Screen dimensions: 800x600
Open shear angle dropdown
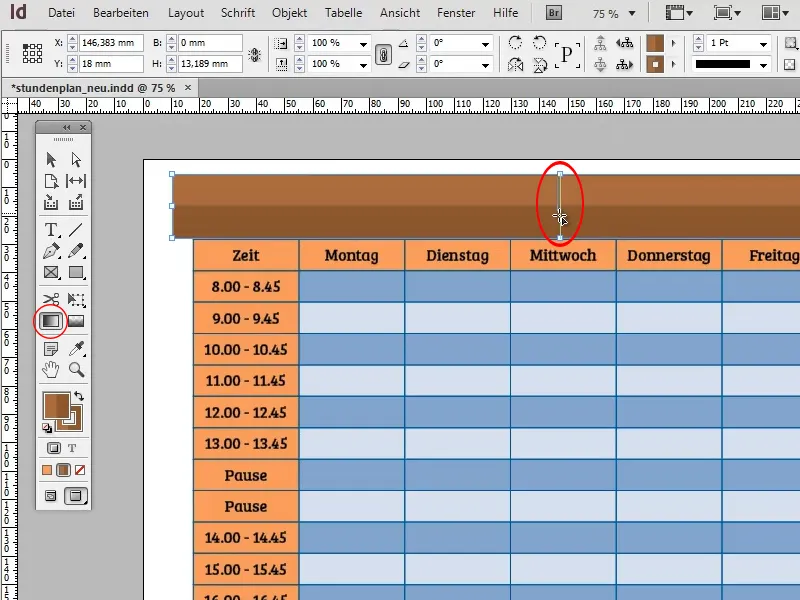485,65
